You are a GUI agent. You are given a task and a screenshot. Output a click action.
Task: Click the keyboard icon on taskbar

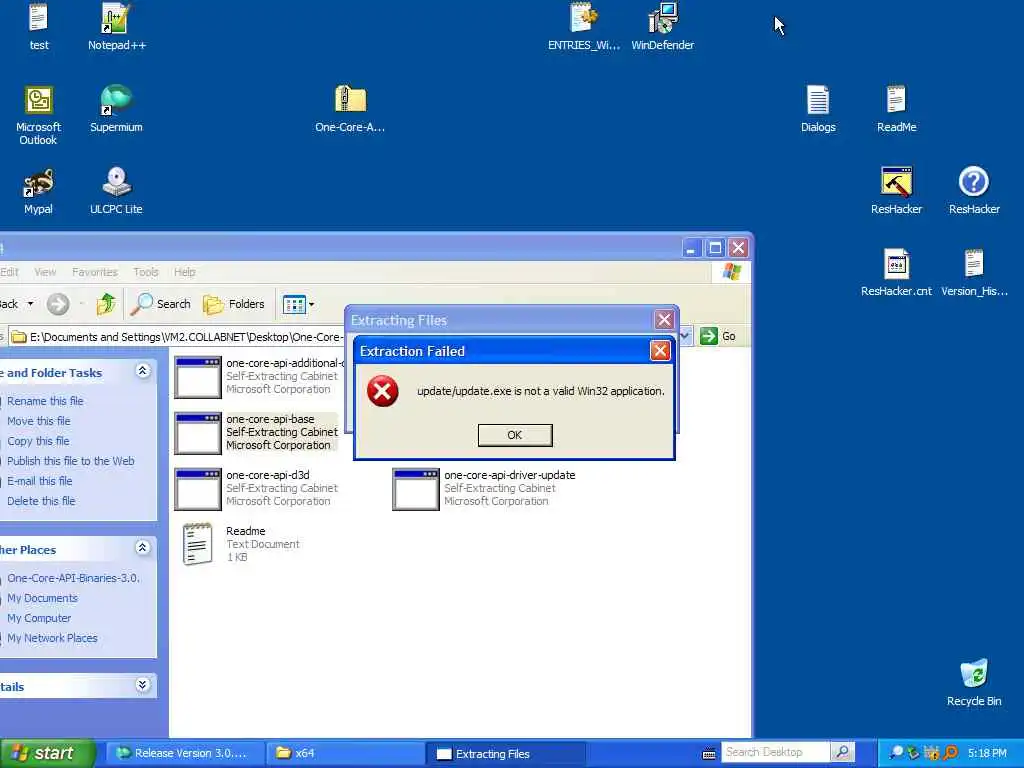709,754
